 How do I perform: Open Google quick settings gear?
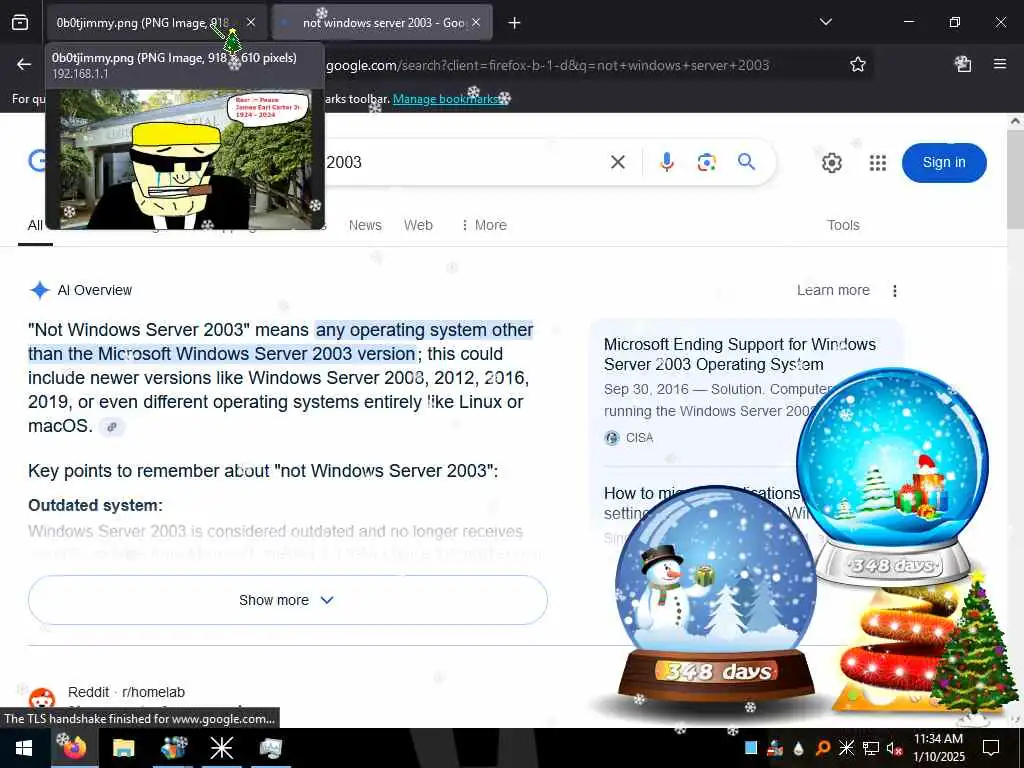coord(831,163)
